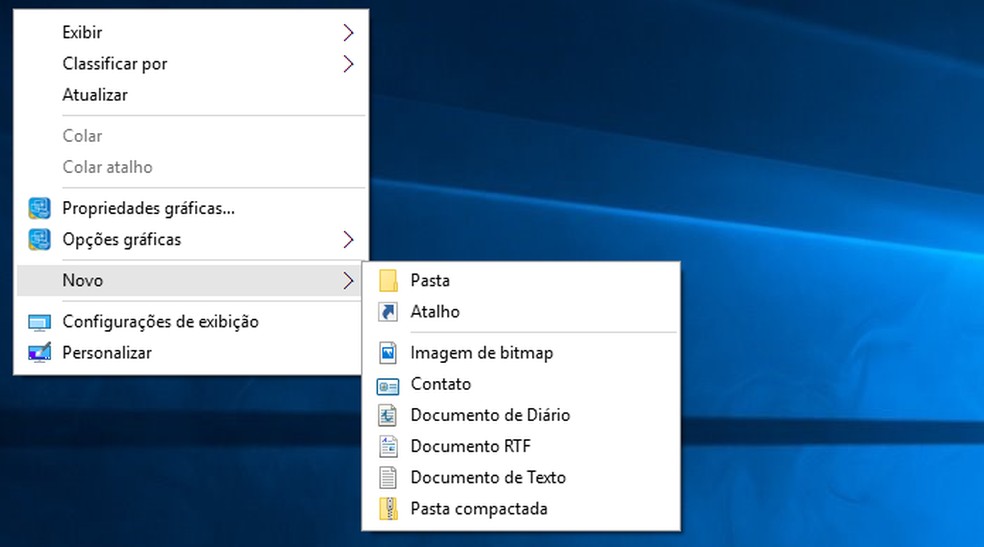Click the disabled Colar atalho entry
Screen dimensions: 984x547
pyautogui.click(x=191, y=167)
